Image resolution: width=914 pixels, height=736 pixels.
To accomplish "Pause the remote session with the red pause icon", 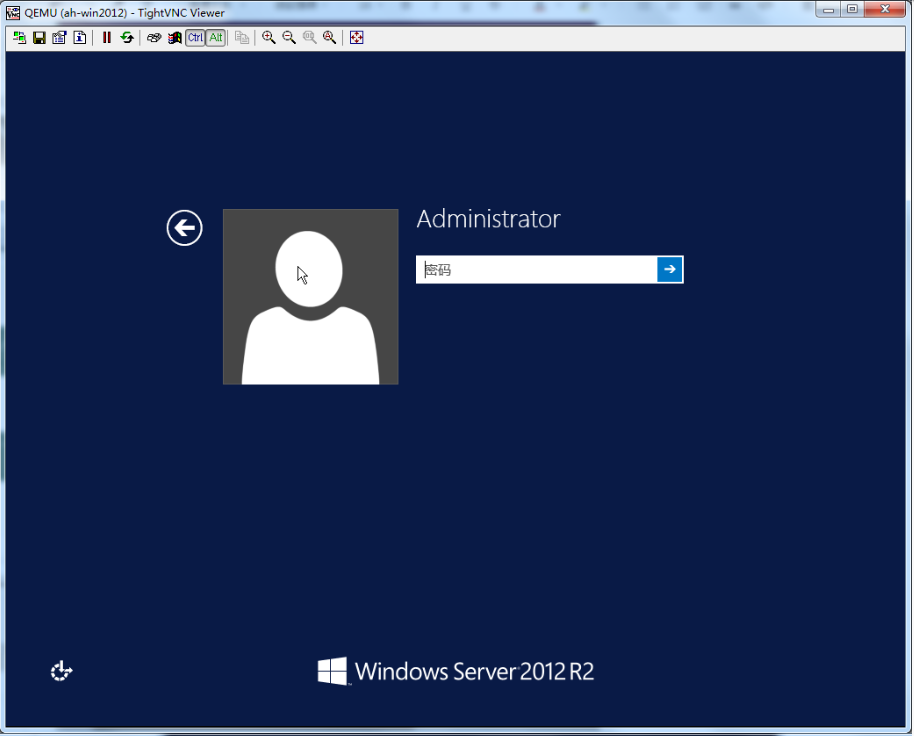I will tap(107, 38).
